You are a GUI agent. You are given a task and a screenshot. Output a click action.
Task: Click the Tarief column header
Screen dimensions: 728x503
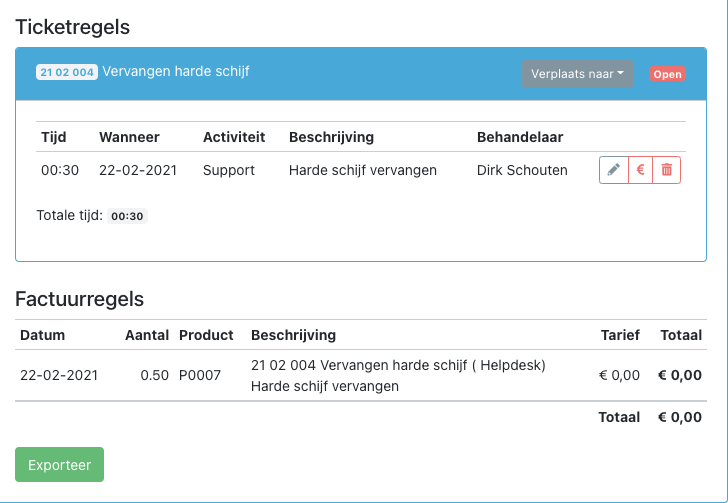[620, 335]
